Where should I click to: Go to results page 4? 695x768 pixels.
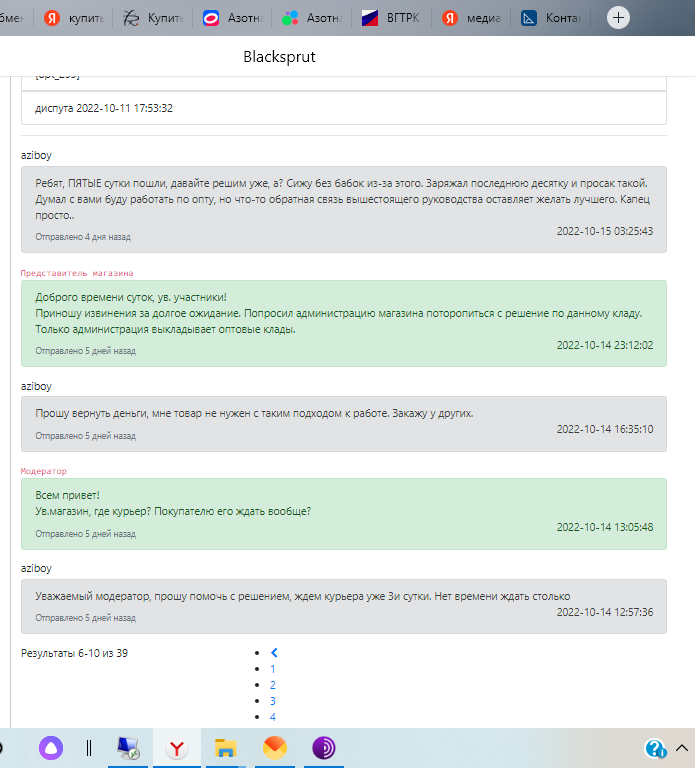coord(273,717)
